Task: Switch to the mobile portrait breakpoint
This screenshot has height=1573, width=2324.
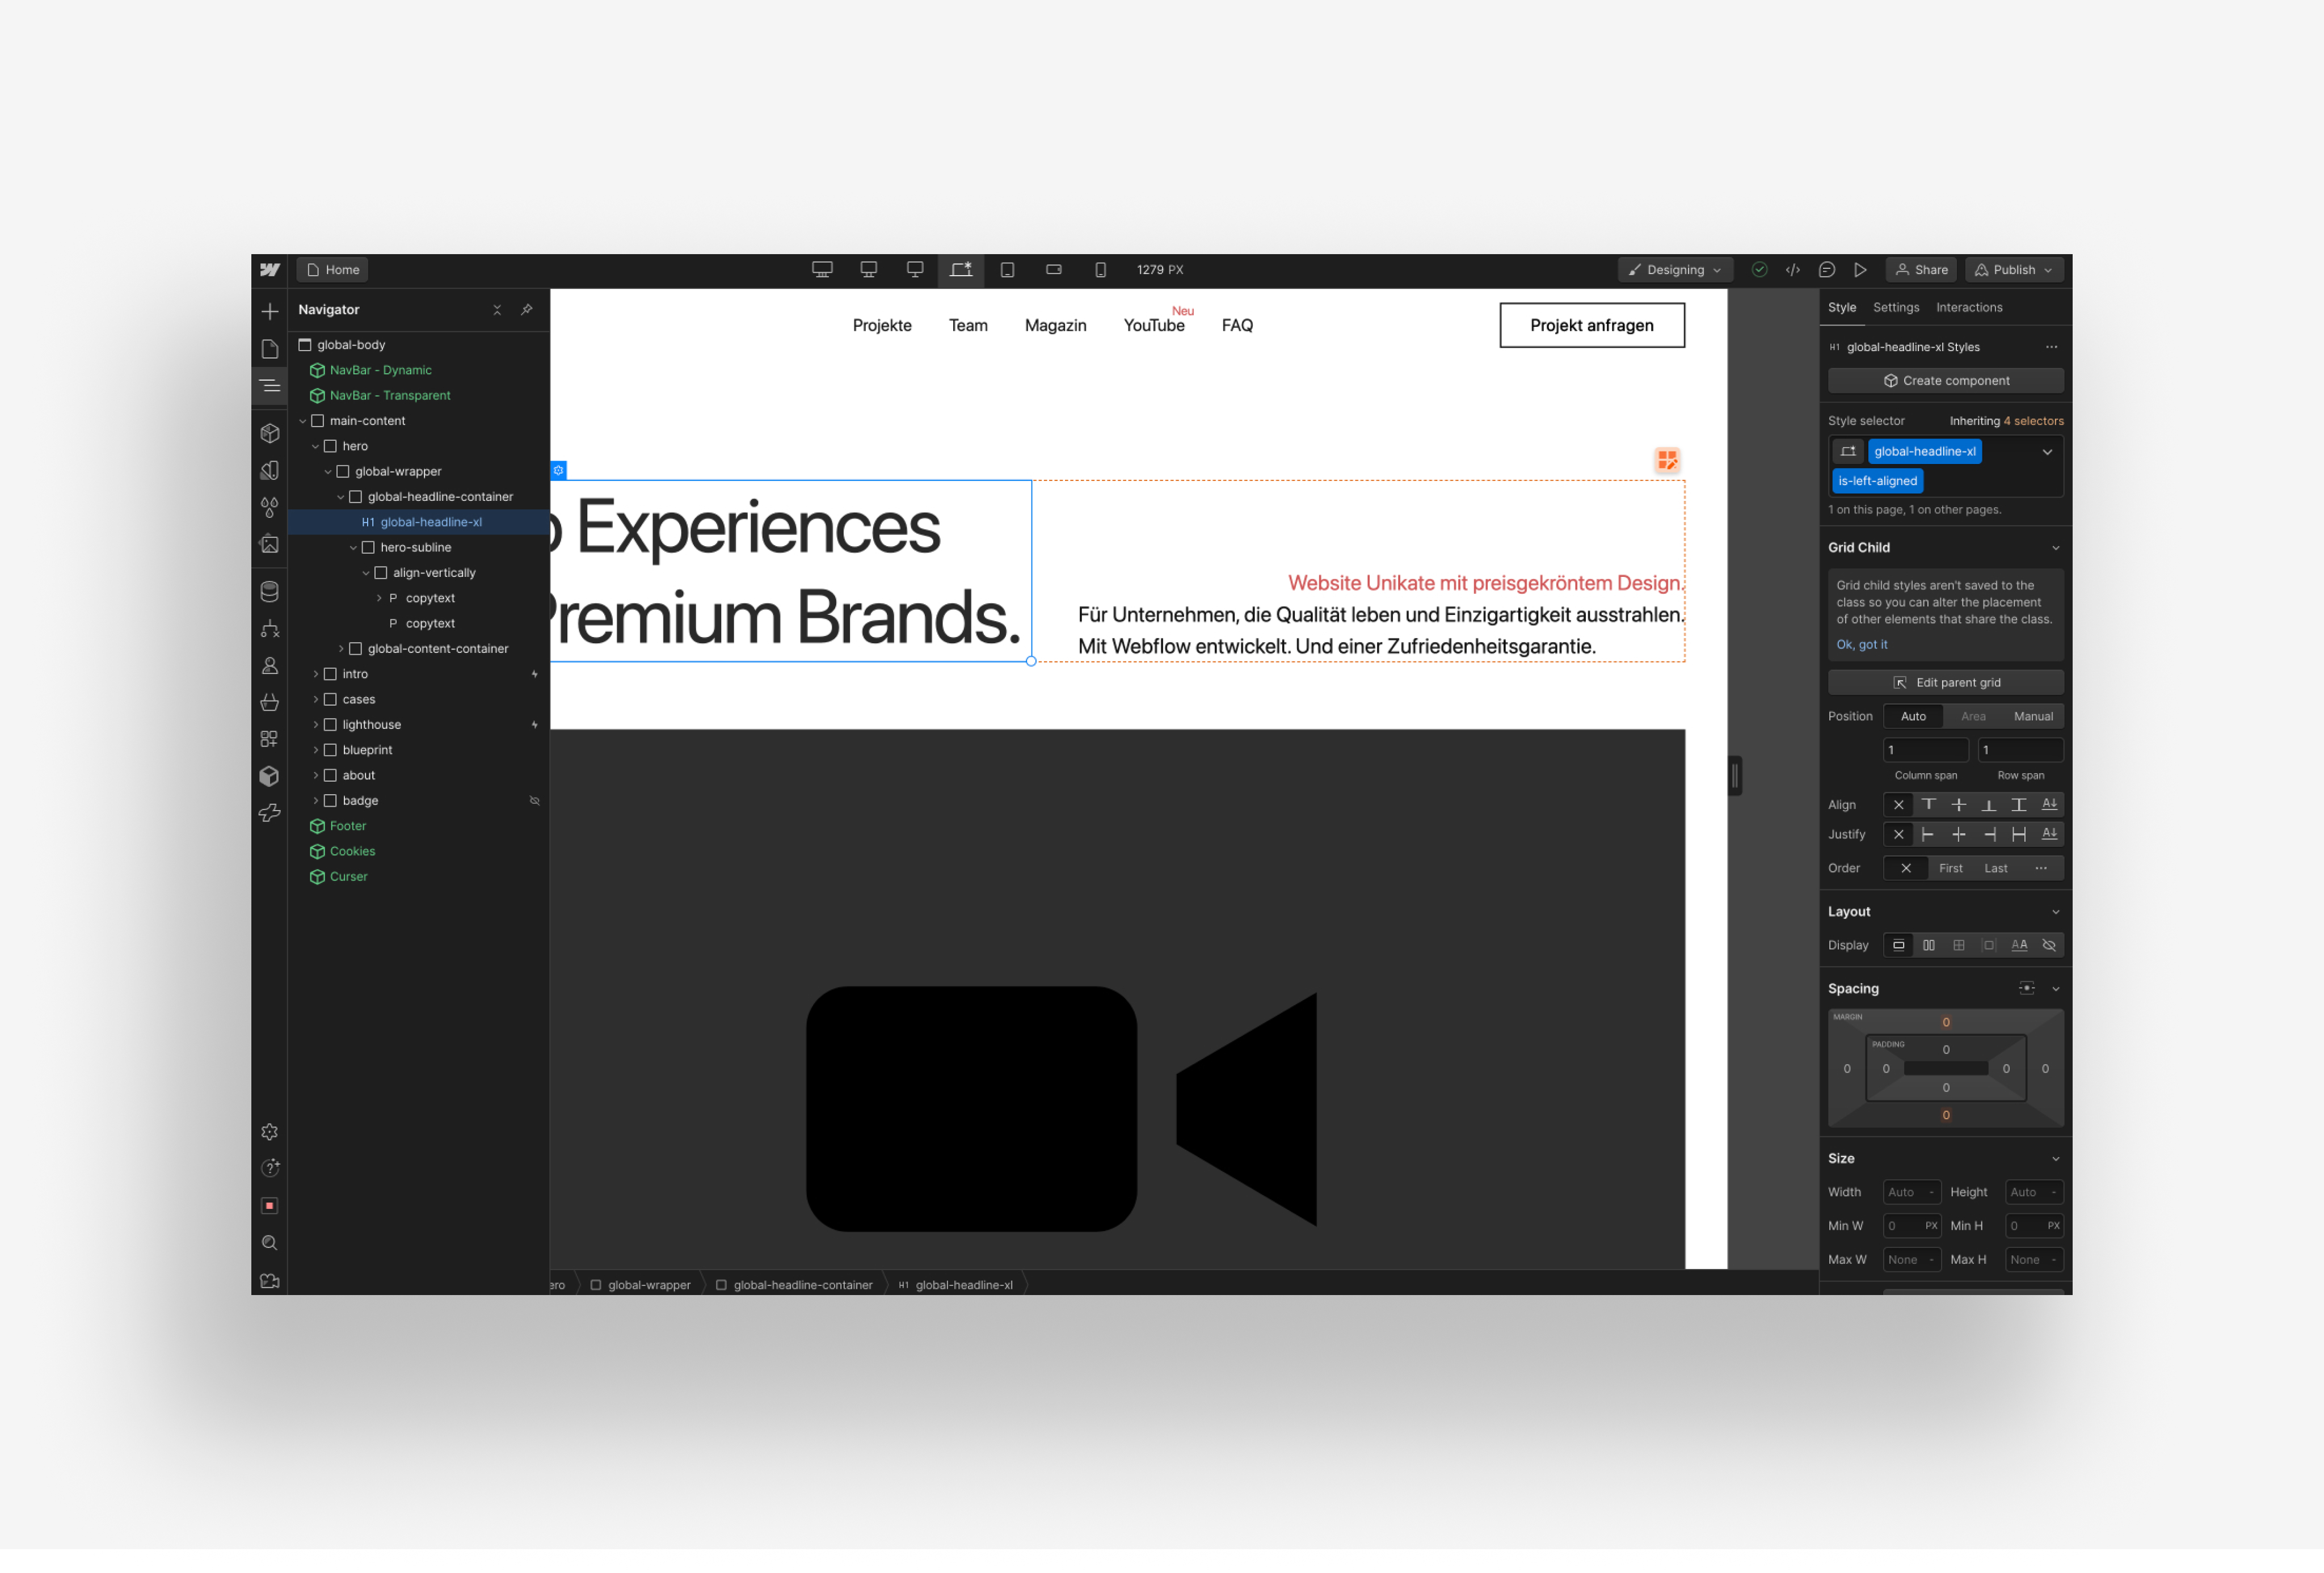Action: pos(1100,270)
